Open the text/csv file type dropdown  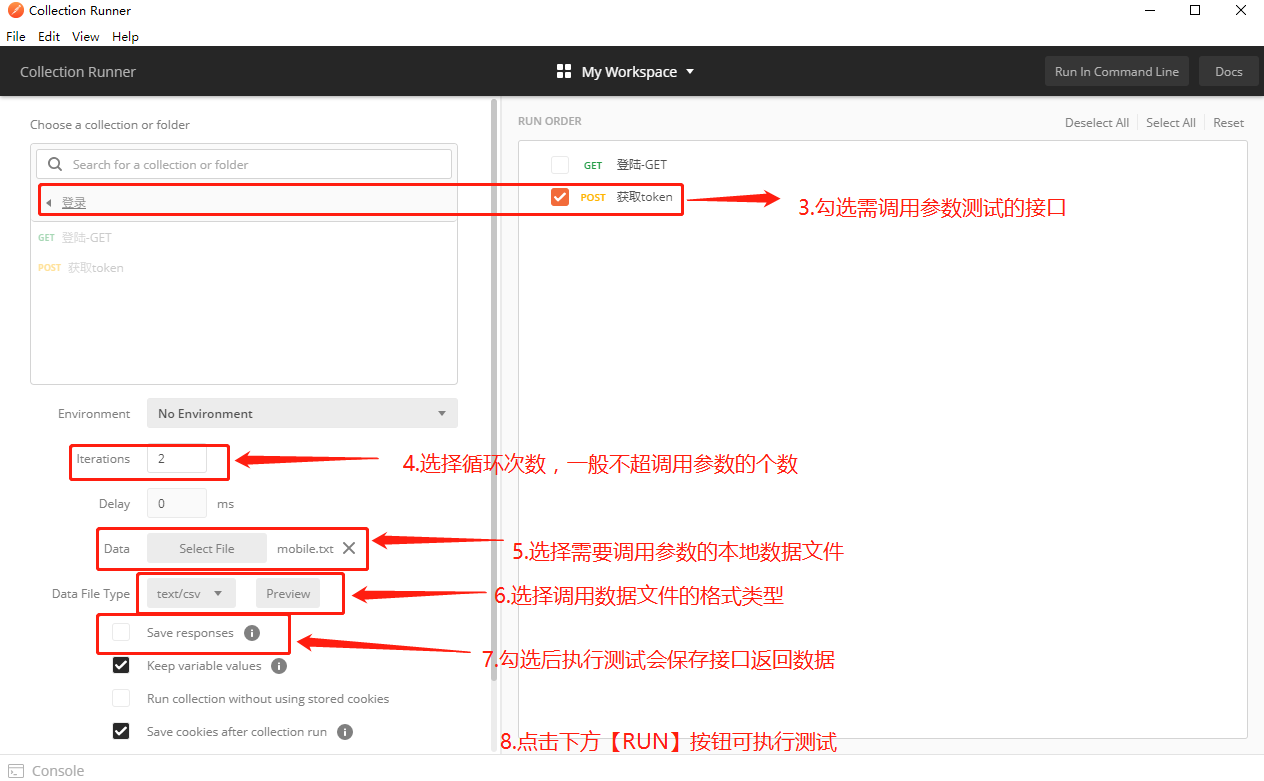[x=191, y=593]
